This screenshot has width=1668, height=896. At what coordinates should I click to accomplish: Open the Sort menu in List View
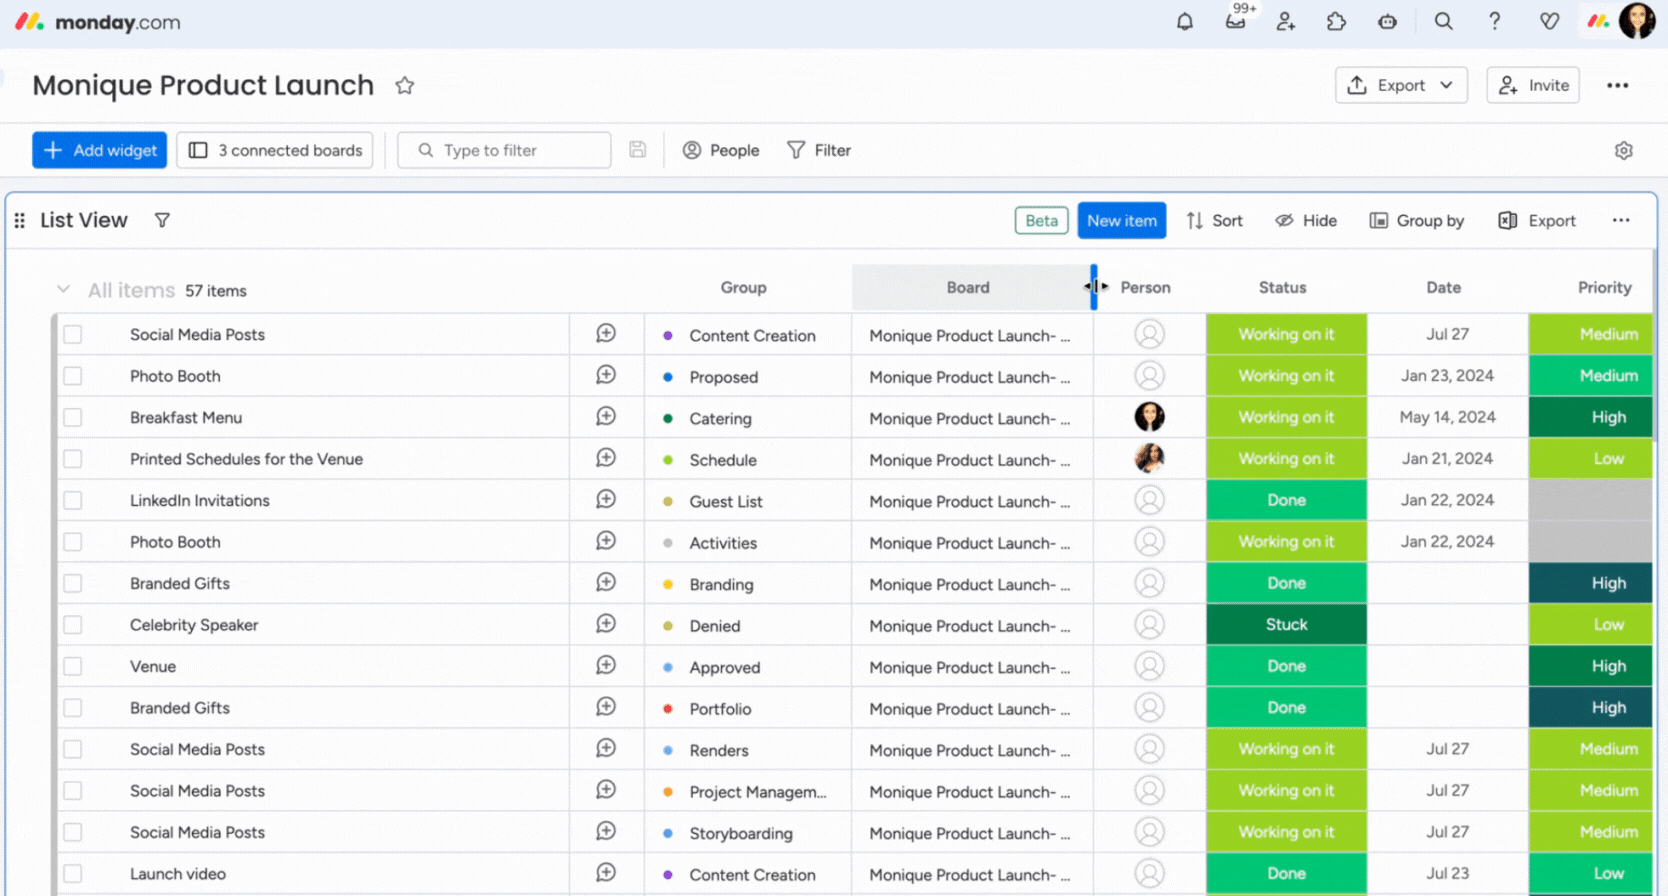(1215, 221)
